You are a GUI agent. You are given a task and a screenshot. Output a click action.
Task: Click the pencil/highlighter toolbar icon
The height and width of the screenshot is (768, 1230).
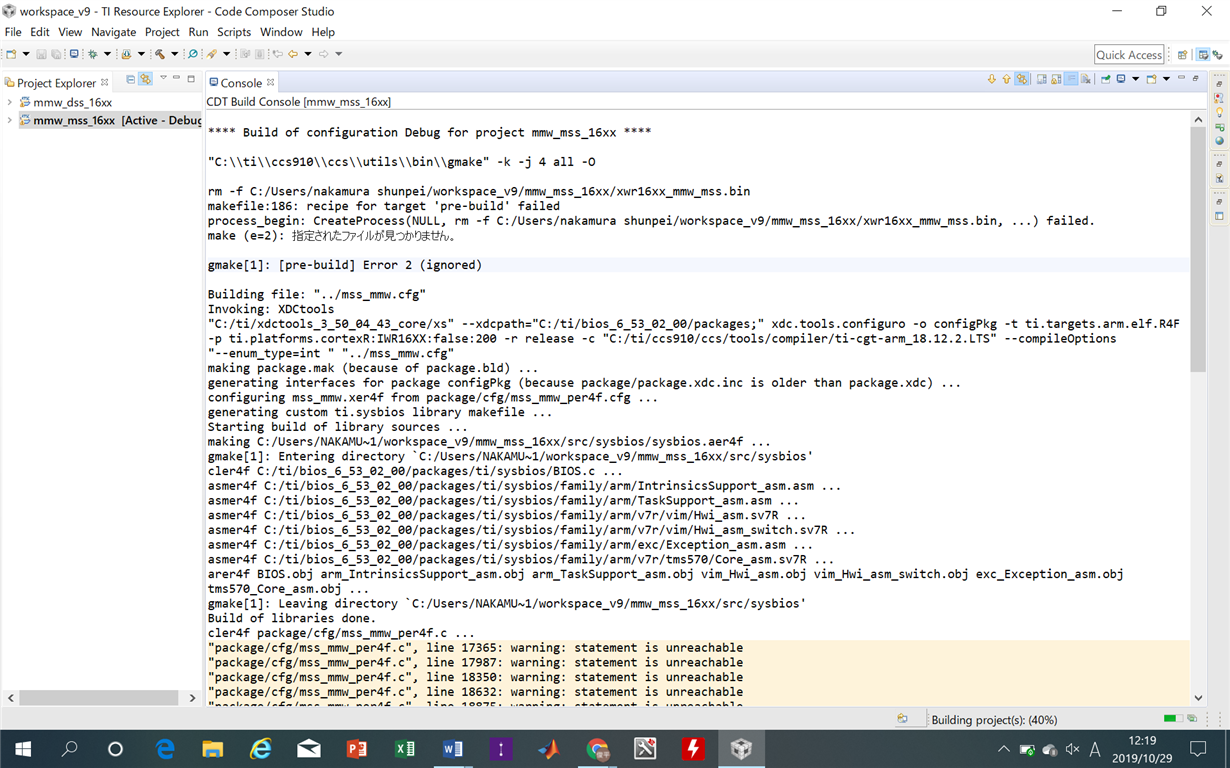pyautogui.click(x=211, y=54)
